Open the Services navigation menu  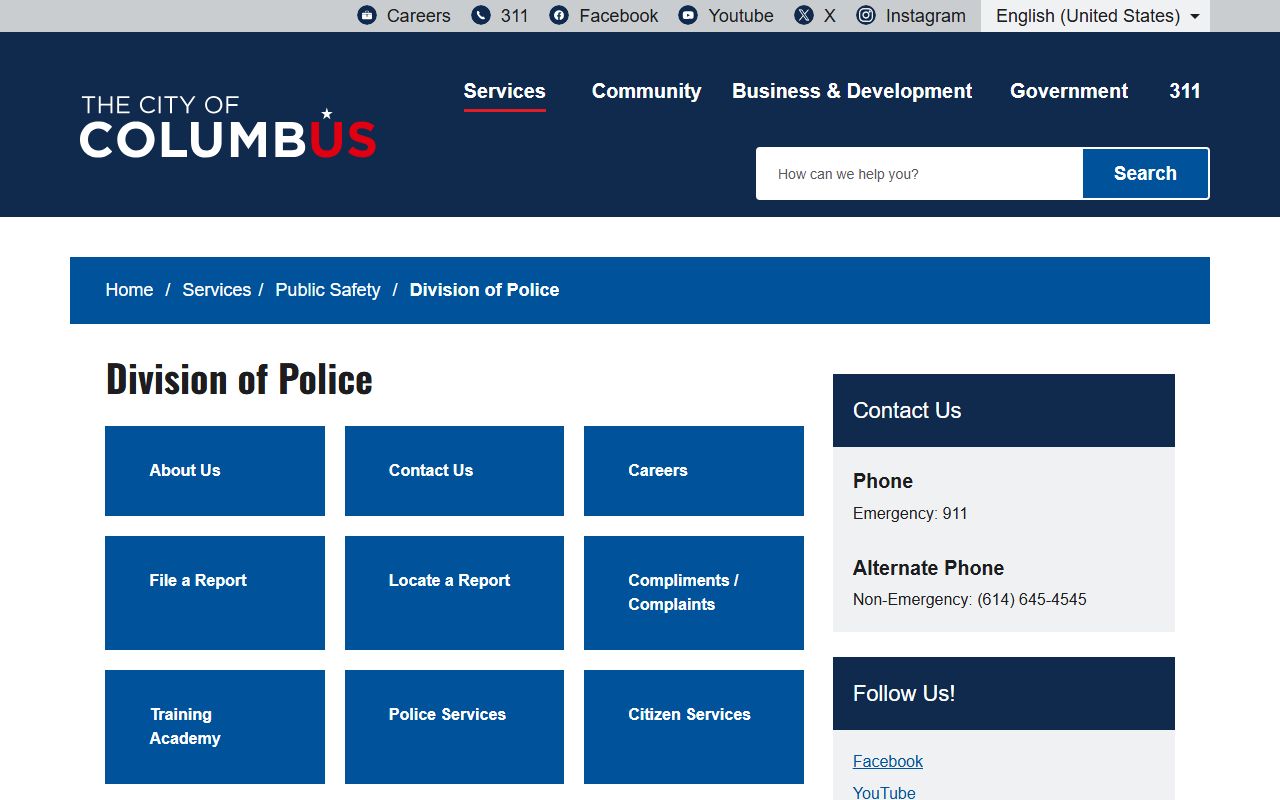(x=504, y=91)
